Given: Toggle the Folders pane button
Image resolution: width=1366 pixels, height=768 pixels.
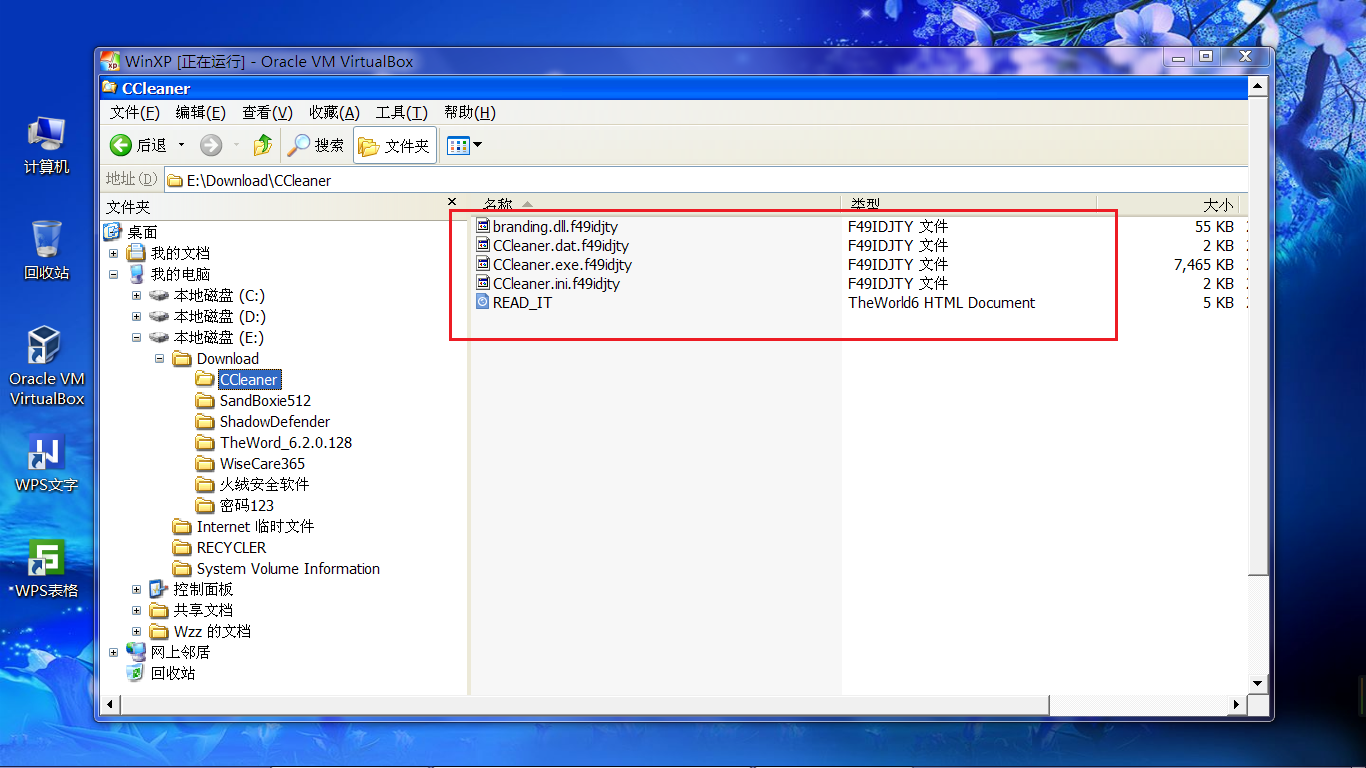Looking at the screenshot, I should (395, 146).
